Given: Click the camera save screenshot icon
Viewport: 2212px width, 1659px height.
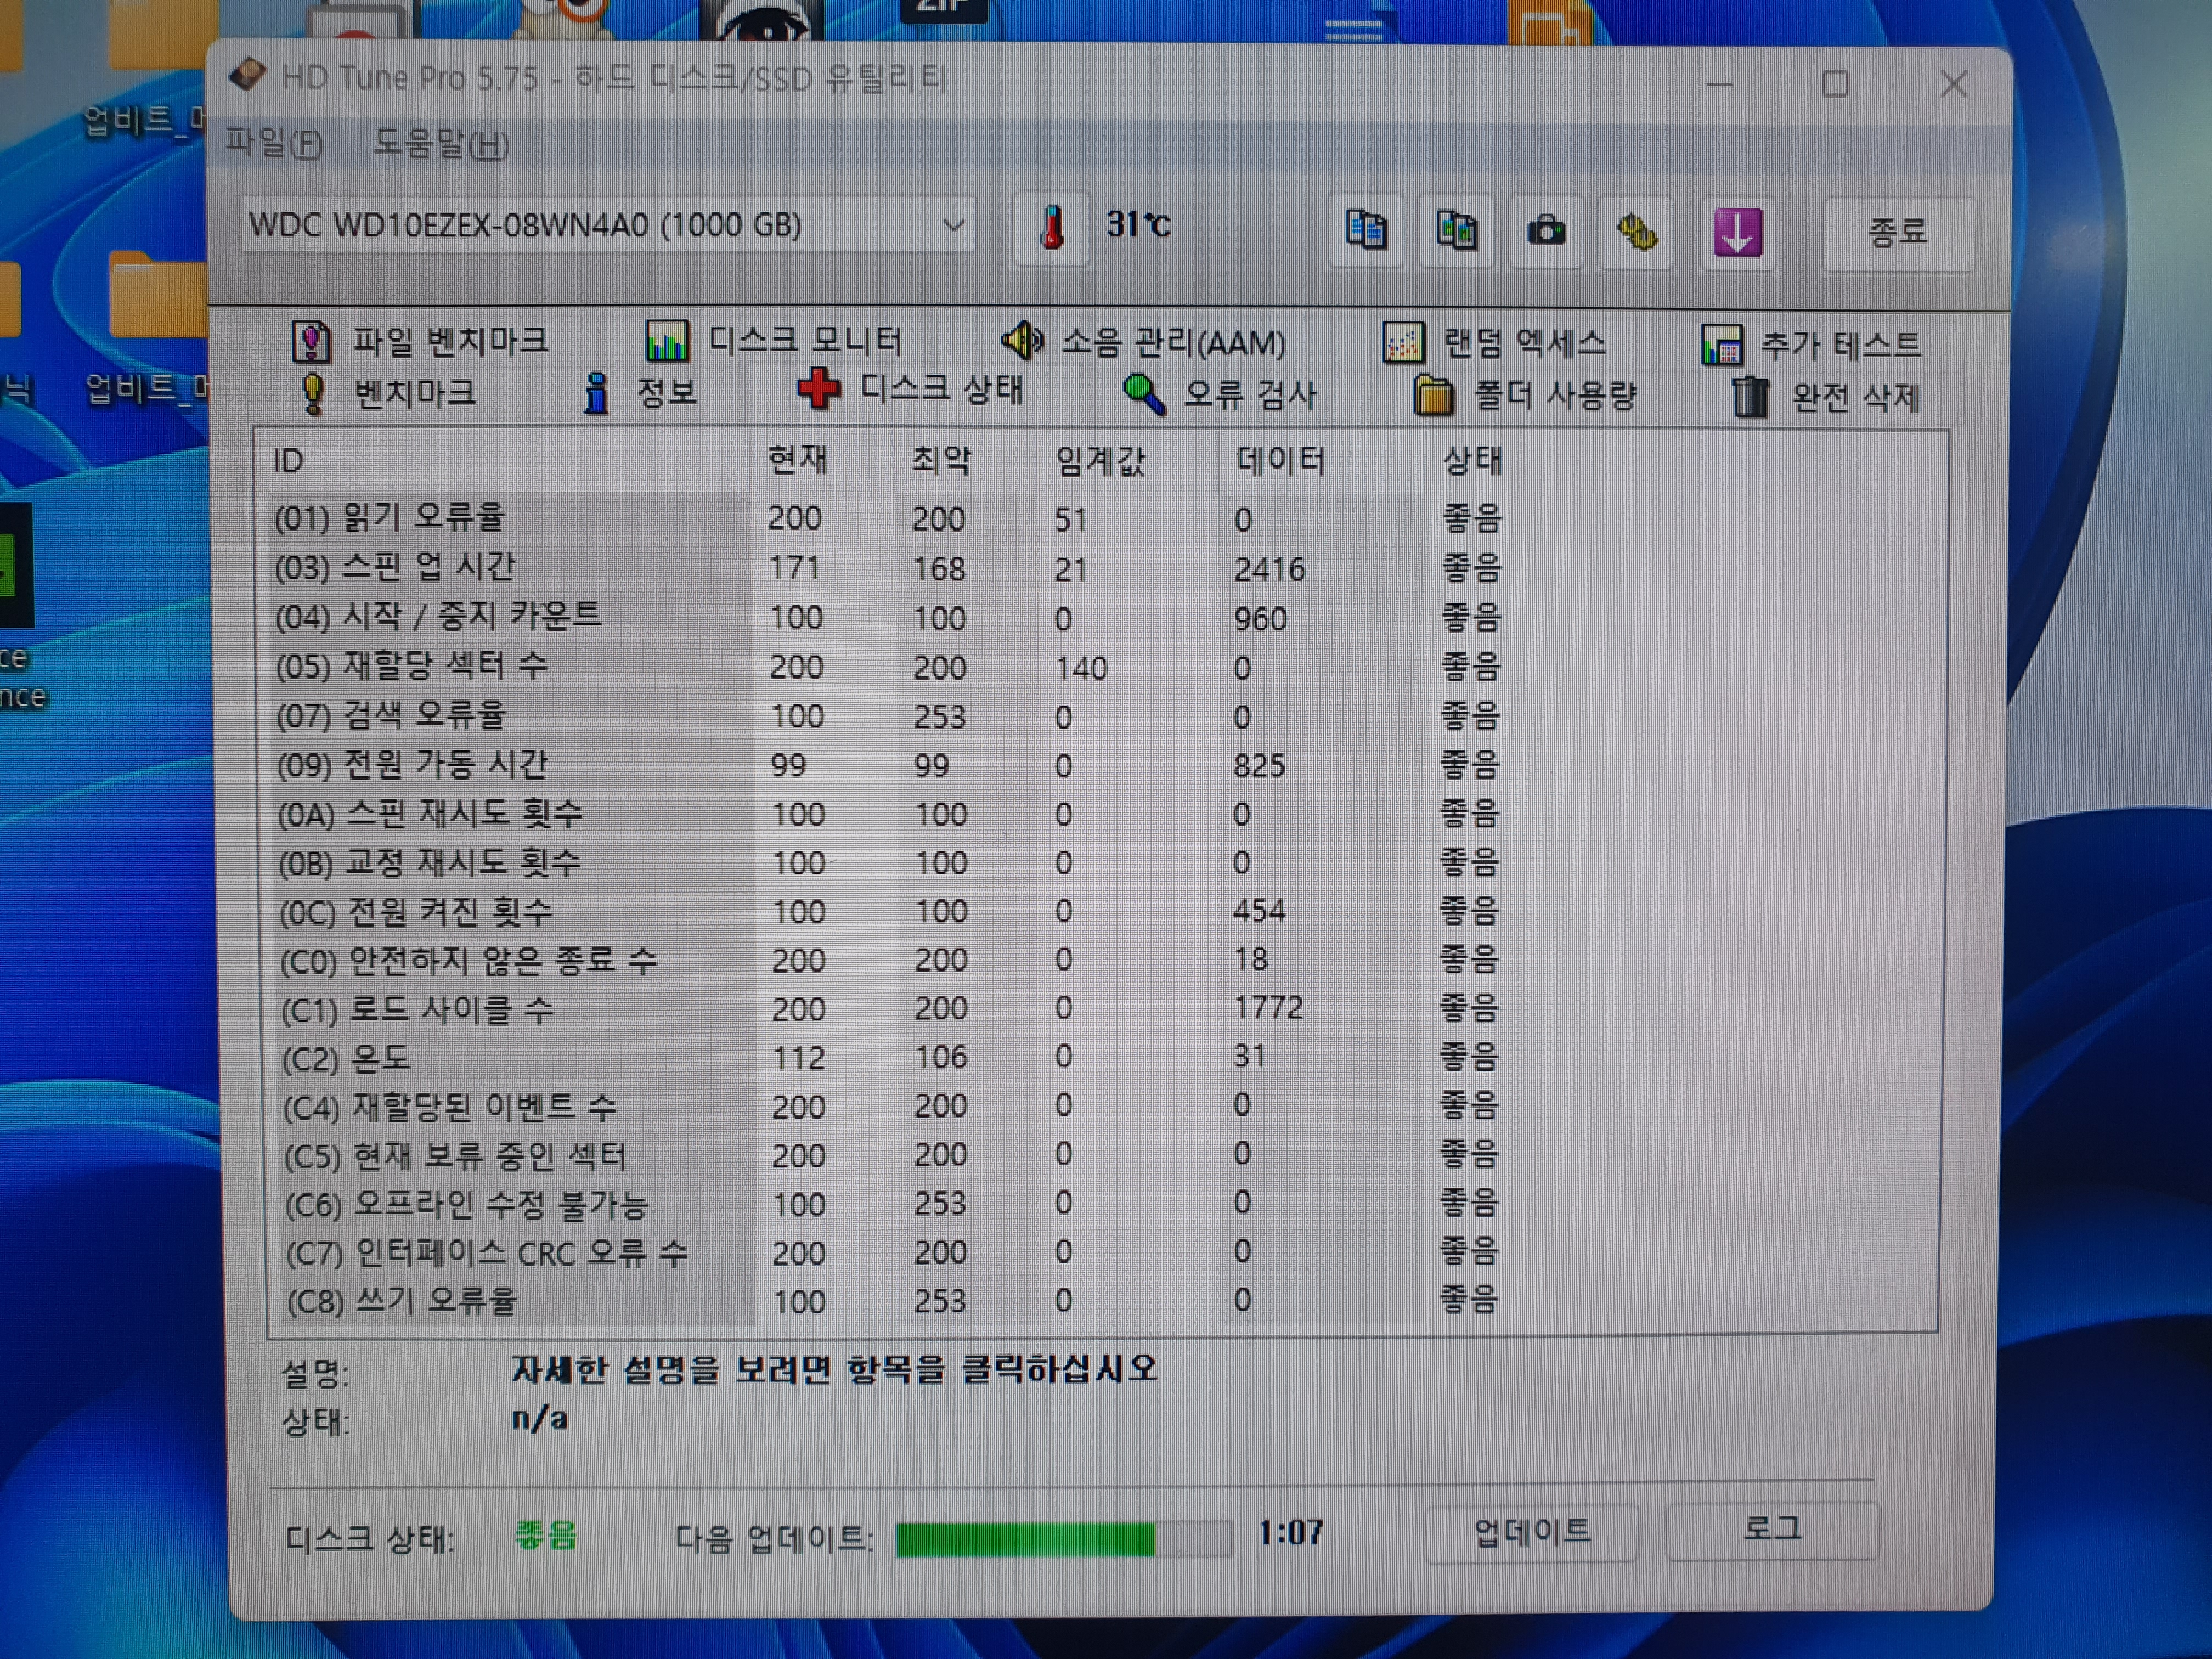Looking at the screenshot, I should [1546, 232].
